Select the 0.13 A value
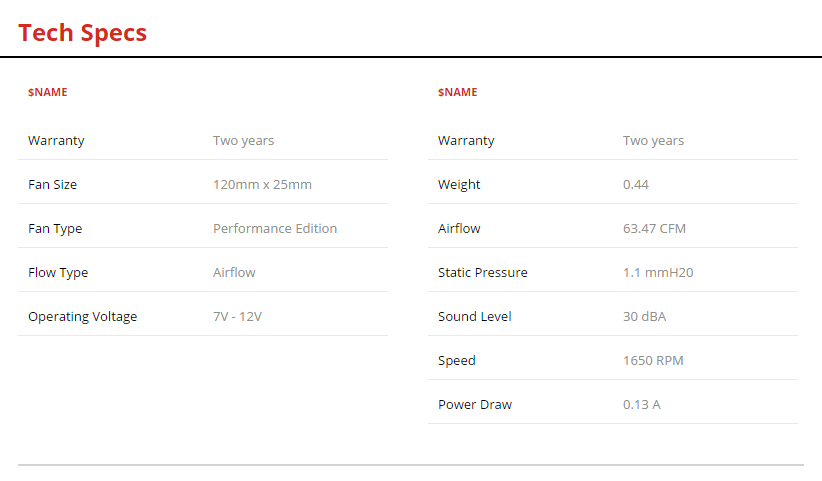This screenshot has width=822, height=481. [x=641, y=405]
